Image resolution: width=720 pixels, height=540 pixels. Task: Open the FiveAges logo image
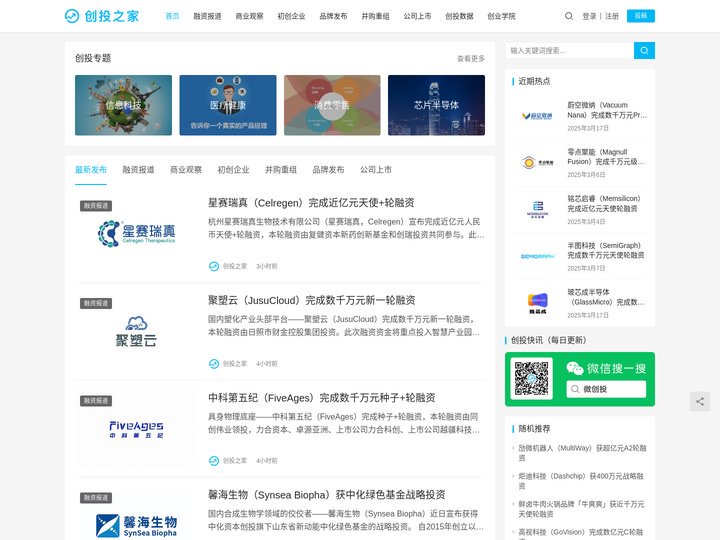pyautogui.click(x=136, y=428)
